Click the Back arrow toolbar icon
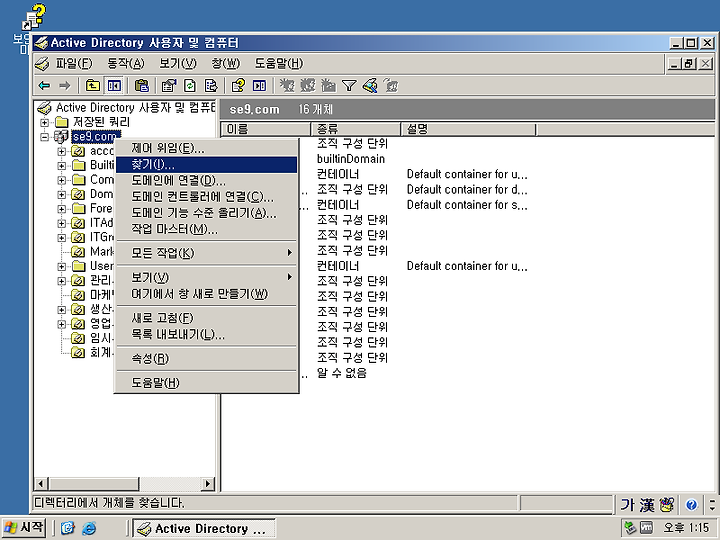Screen dimensions: 720x540 (45, 85)
